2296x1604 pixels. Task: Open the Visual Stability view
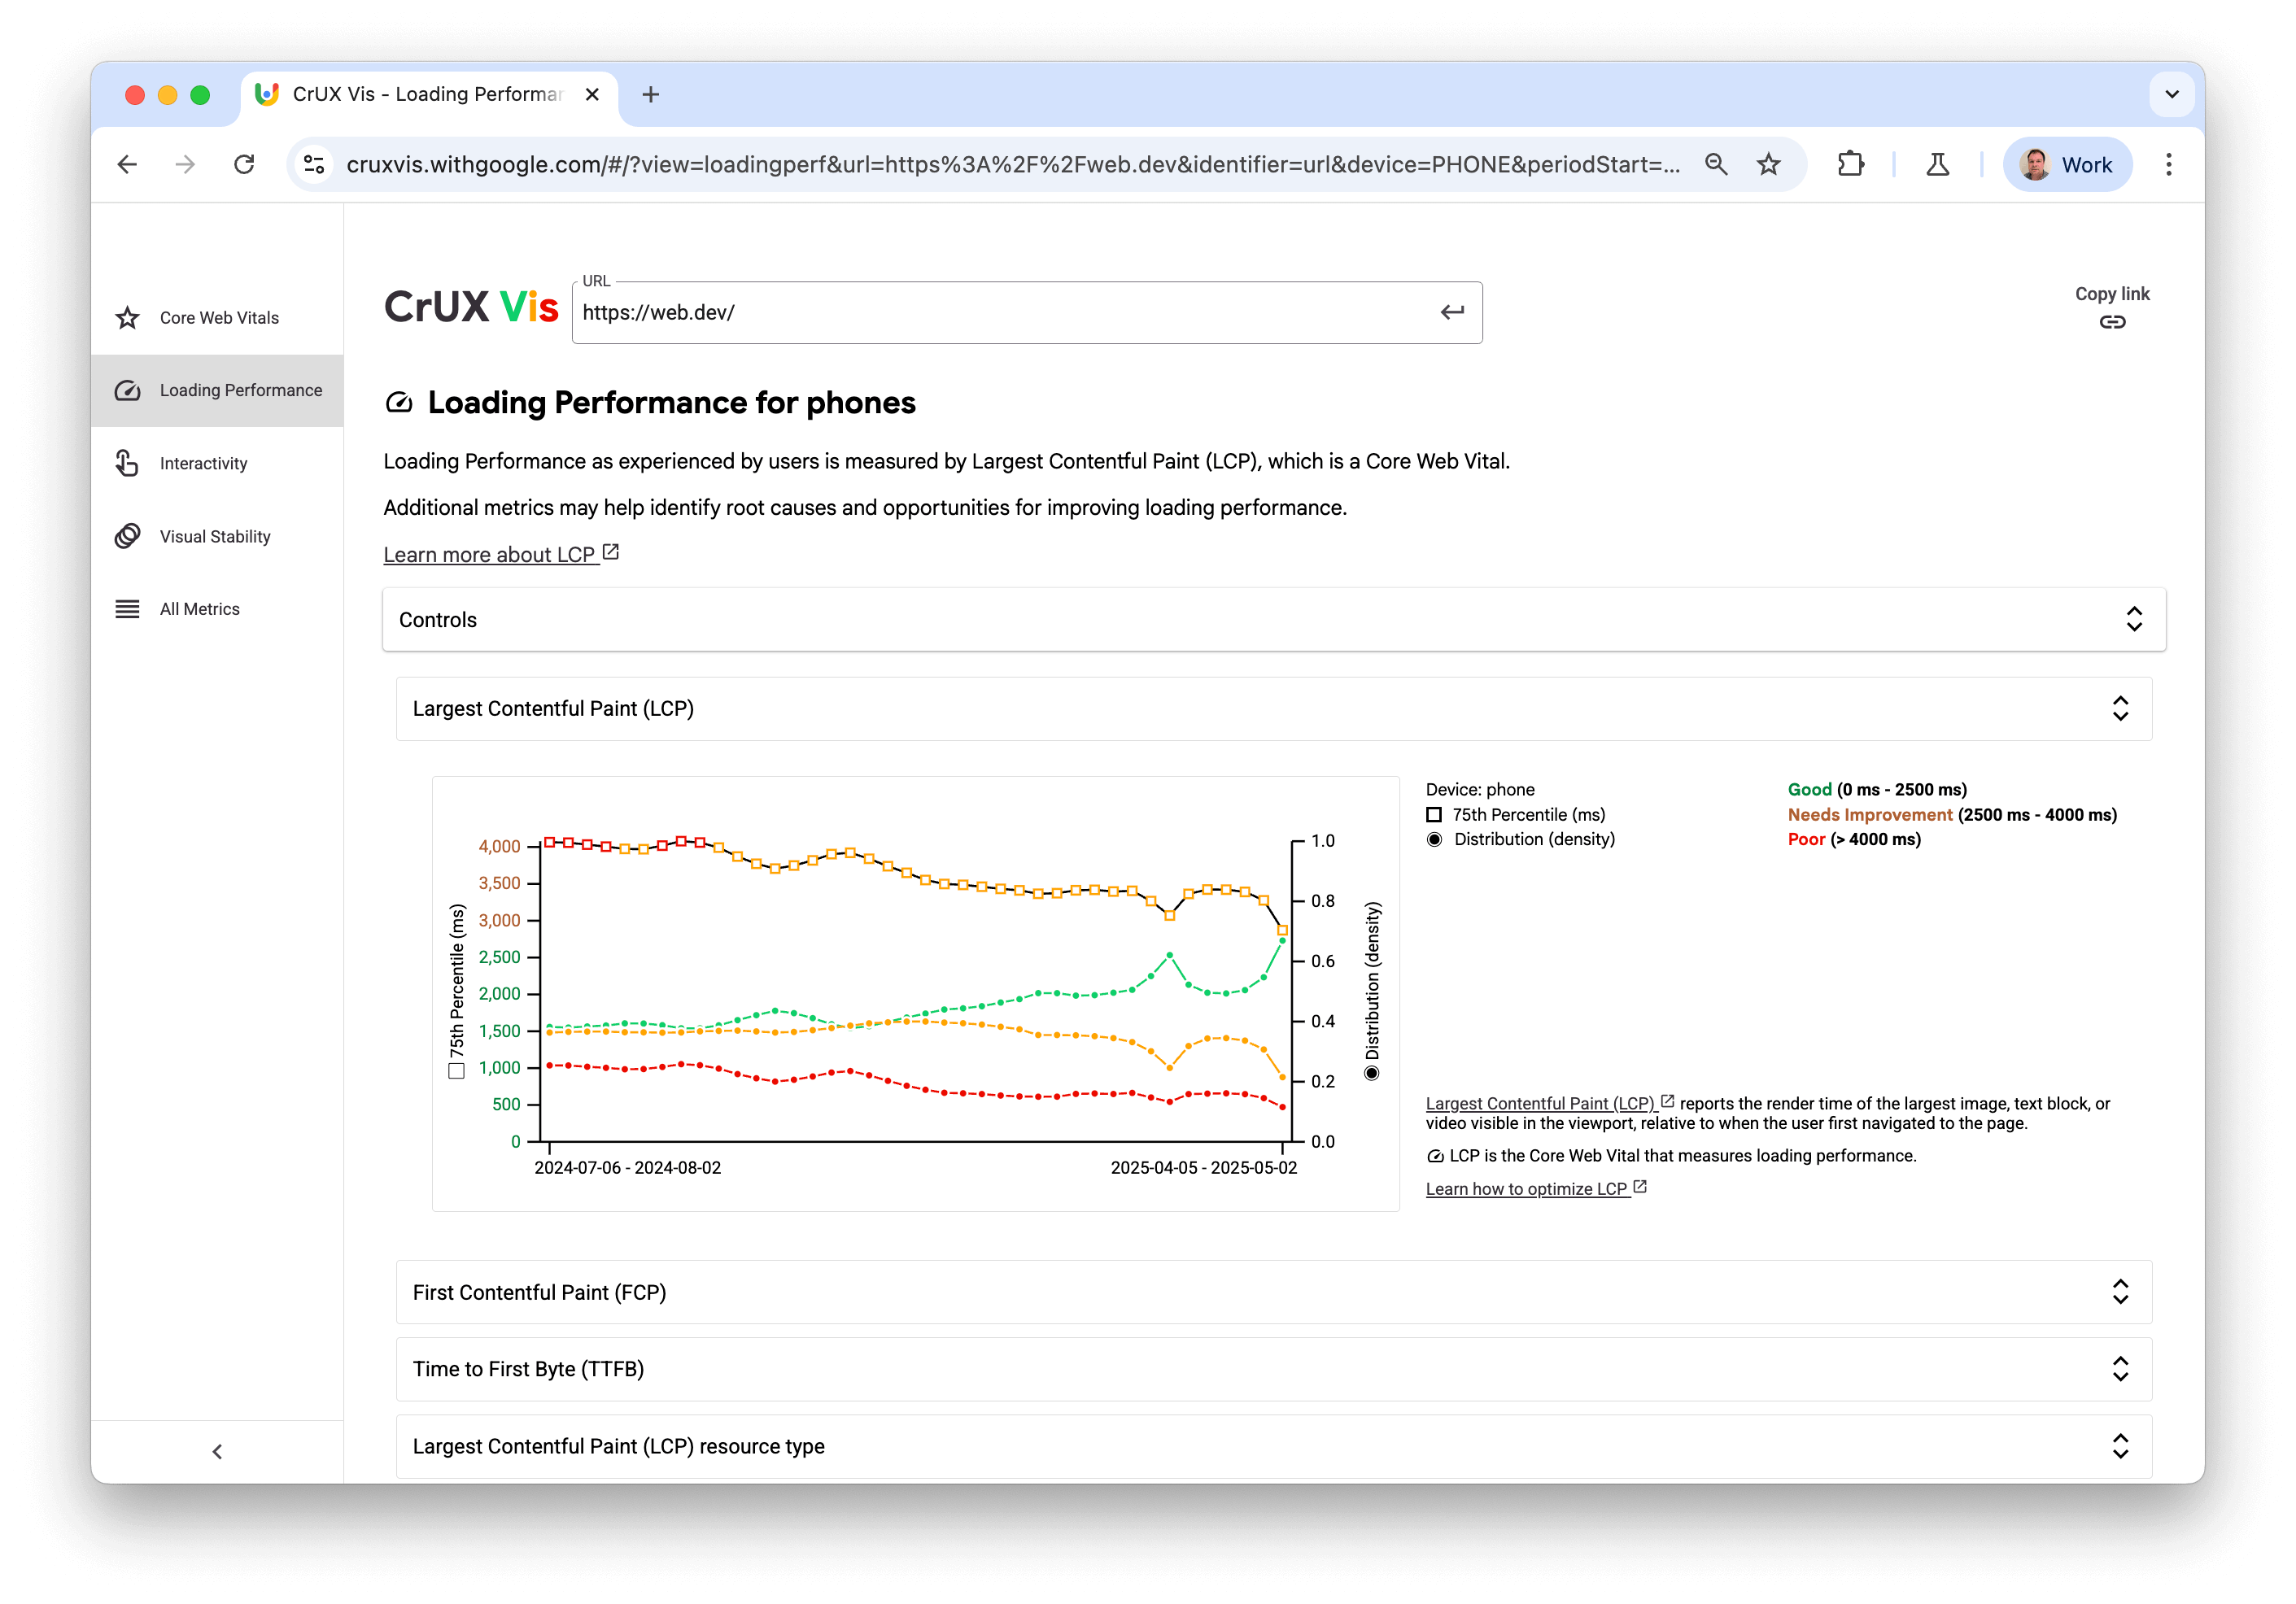coord(214,536)
